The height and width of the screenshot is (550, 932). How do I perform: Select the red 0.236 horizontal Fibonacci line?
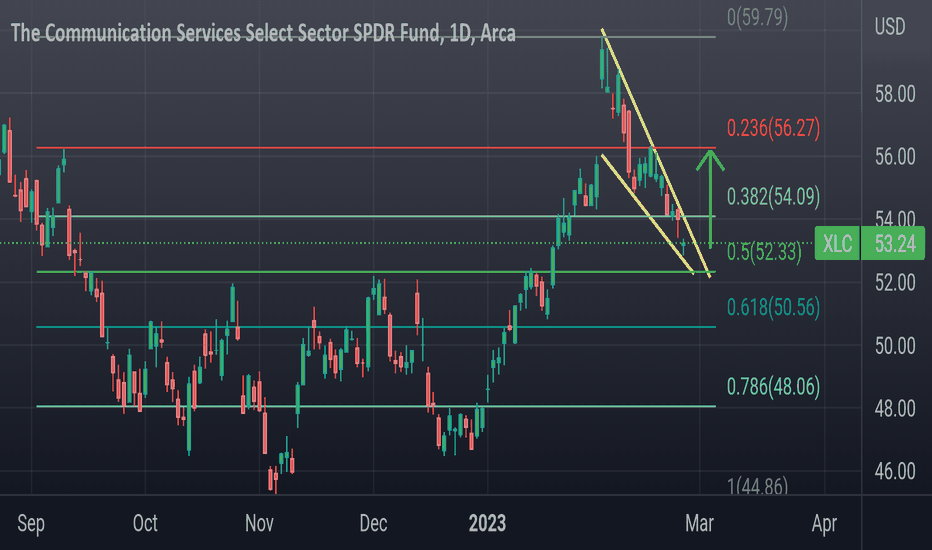(x=376, y=147)
